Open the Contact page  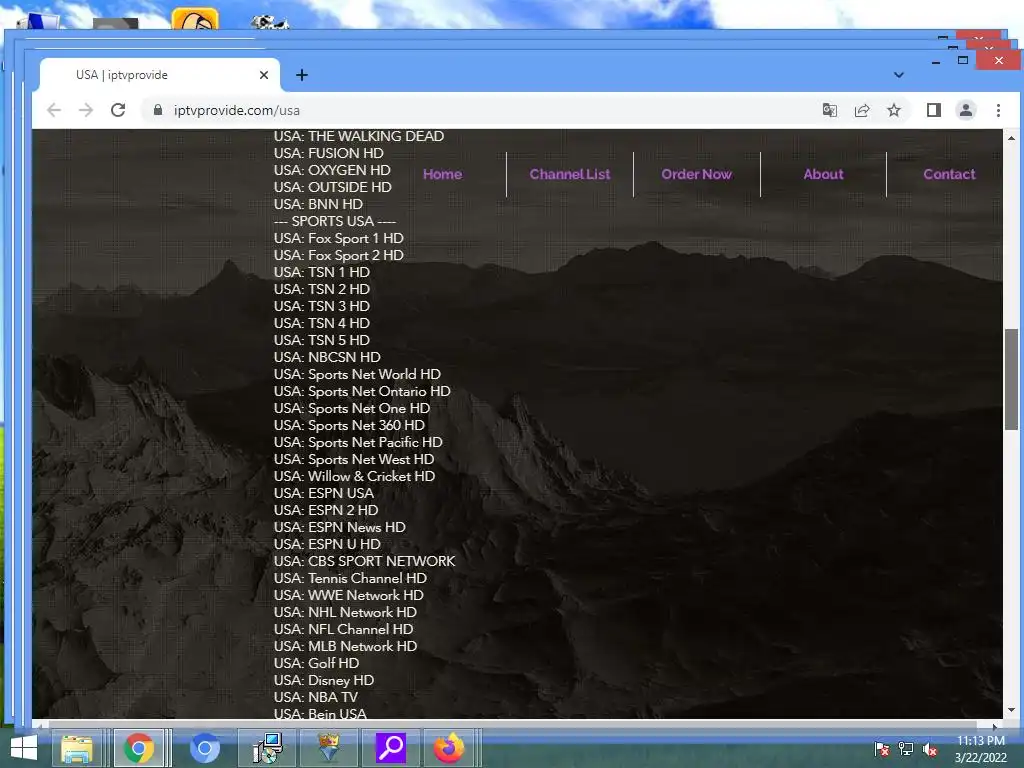coord(949,174)
